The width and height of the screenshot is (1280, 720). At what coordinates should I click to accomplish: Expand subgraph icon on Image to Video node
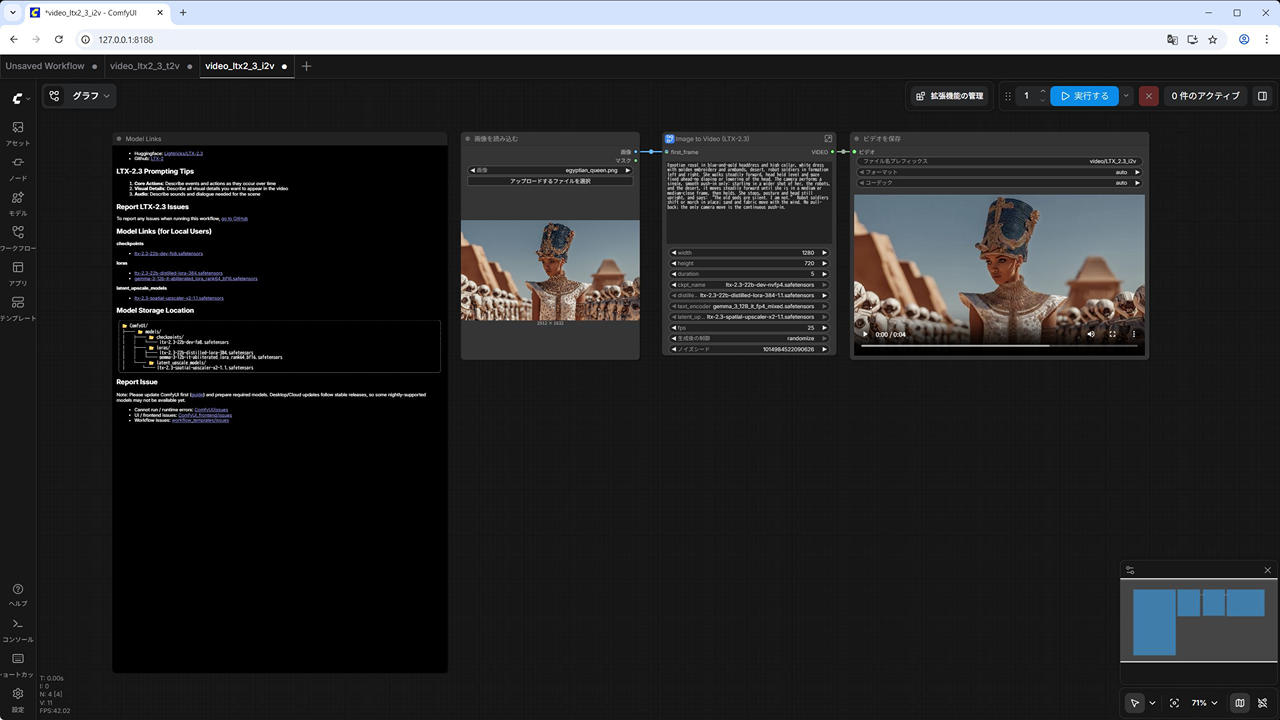tap(828, 139)
